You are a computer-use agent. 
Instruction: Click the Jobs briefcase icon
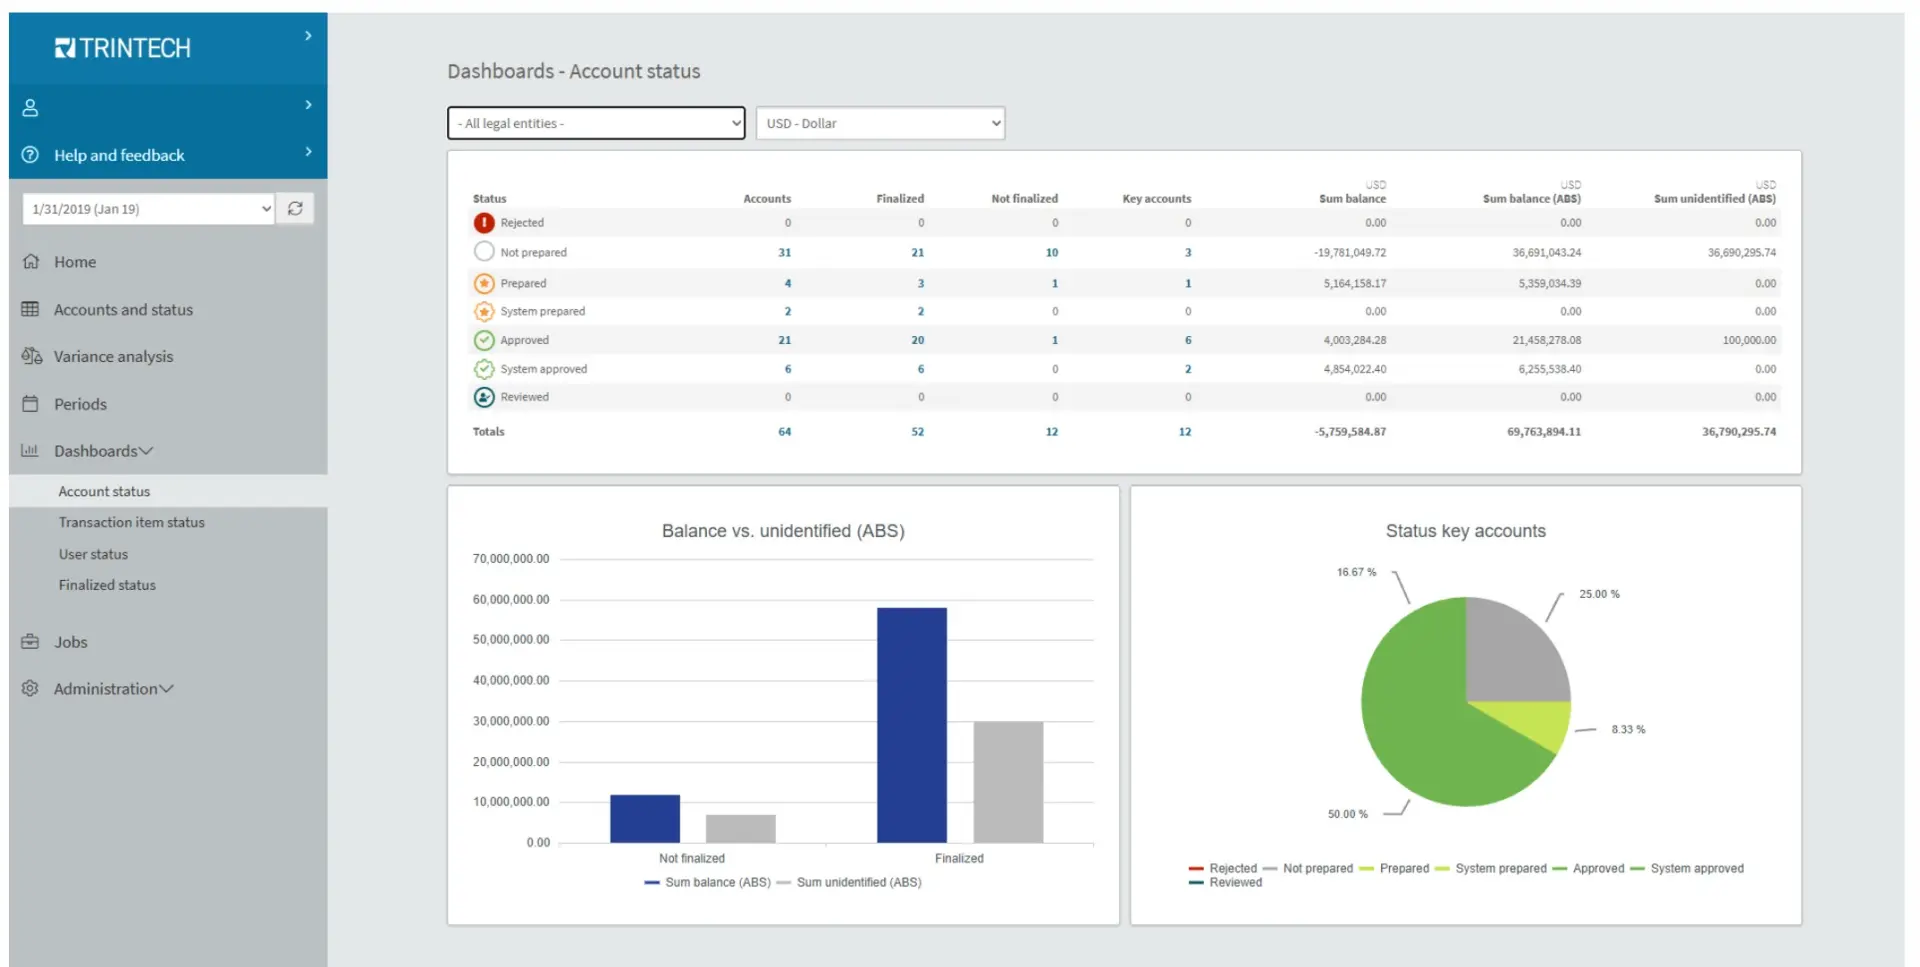[x=31, y=642]
